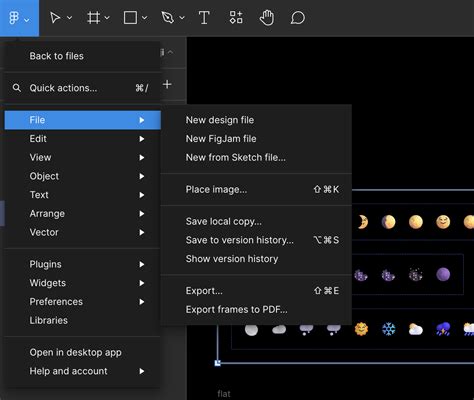Open the Resources components icon
474x400 pixels.
[x=236, y=17]
